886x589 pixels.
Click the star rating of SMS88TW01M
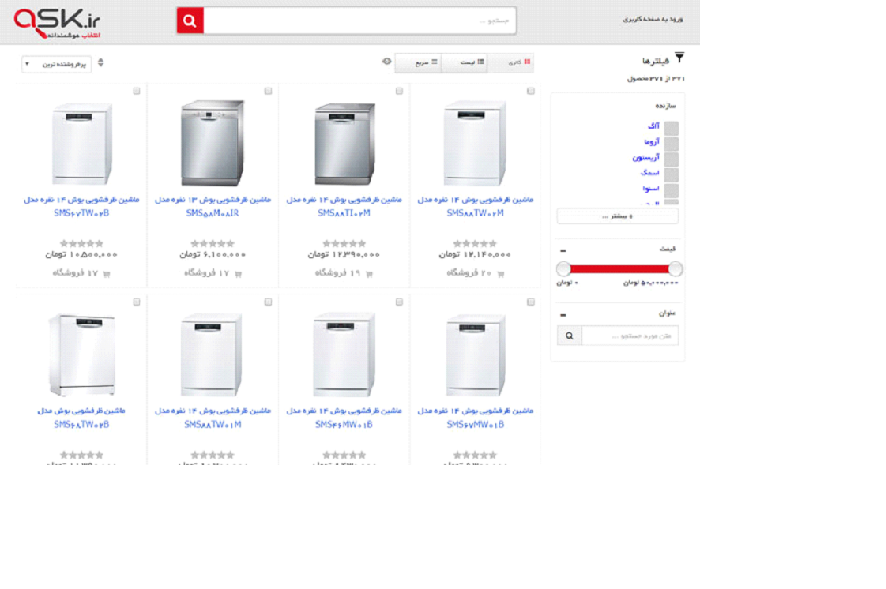point(212,455)
